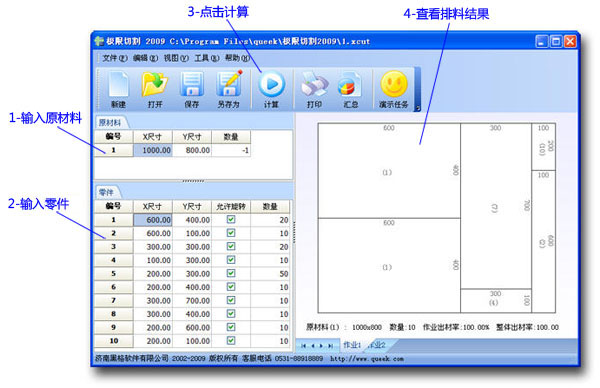Screen dimensions: 600x388
Task: Maximize the 极限切割 window
Action: coord(556,41)
